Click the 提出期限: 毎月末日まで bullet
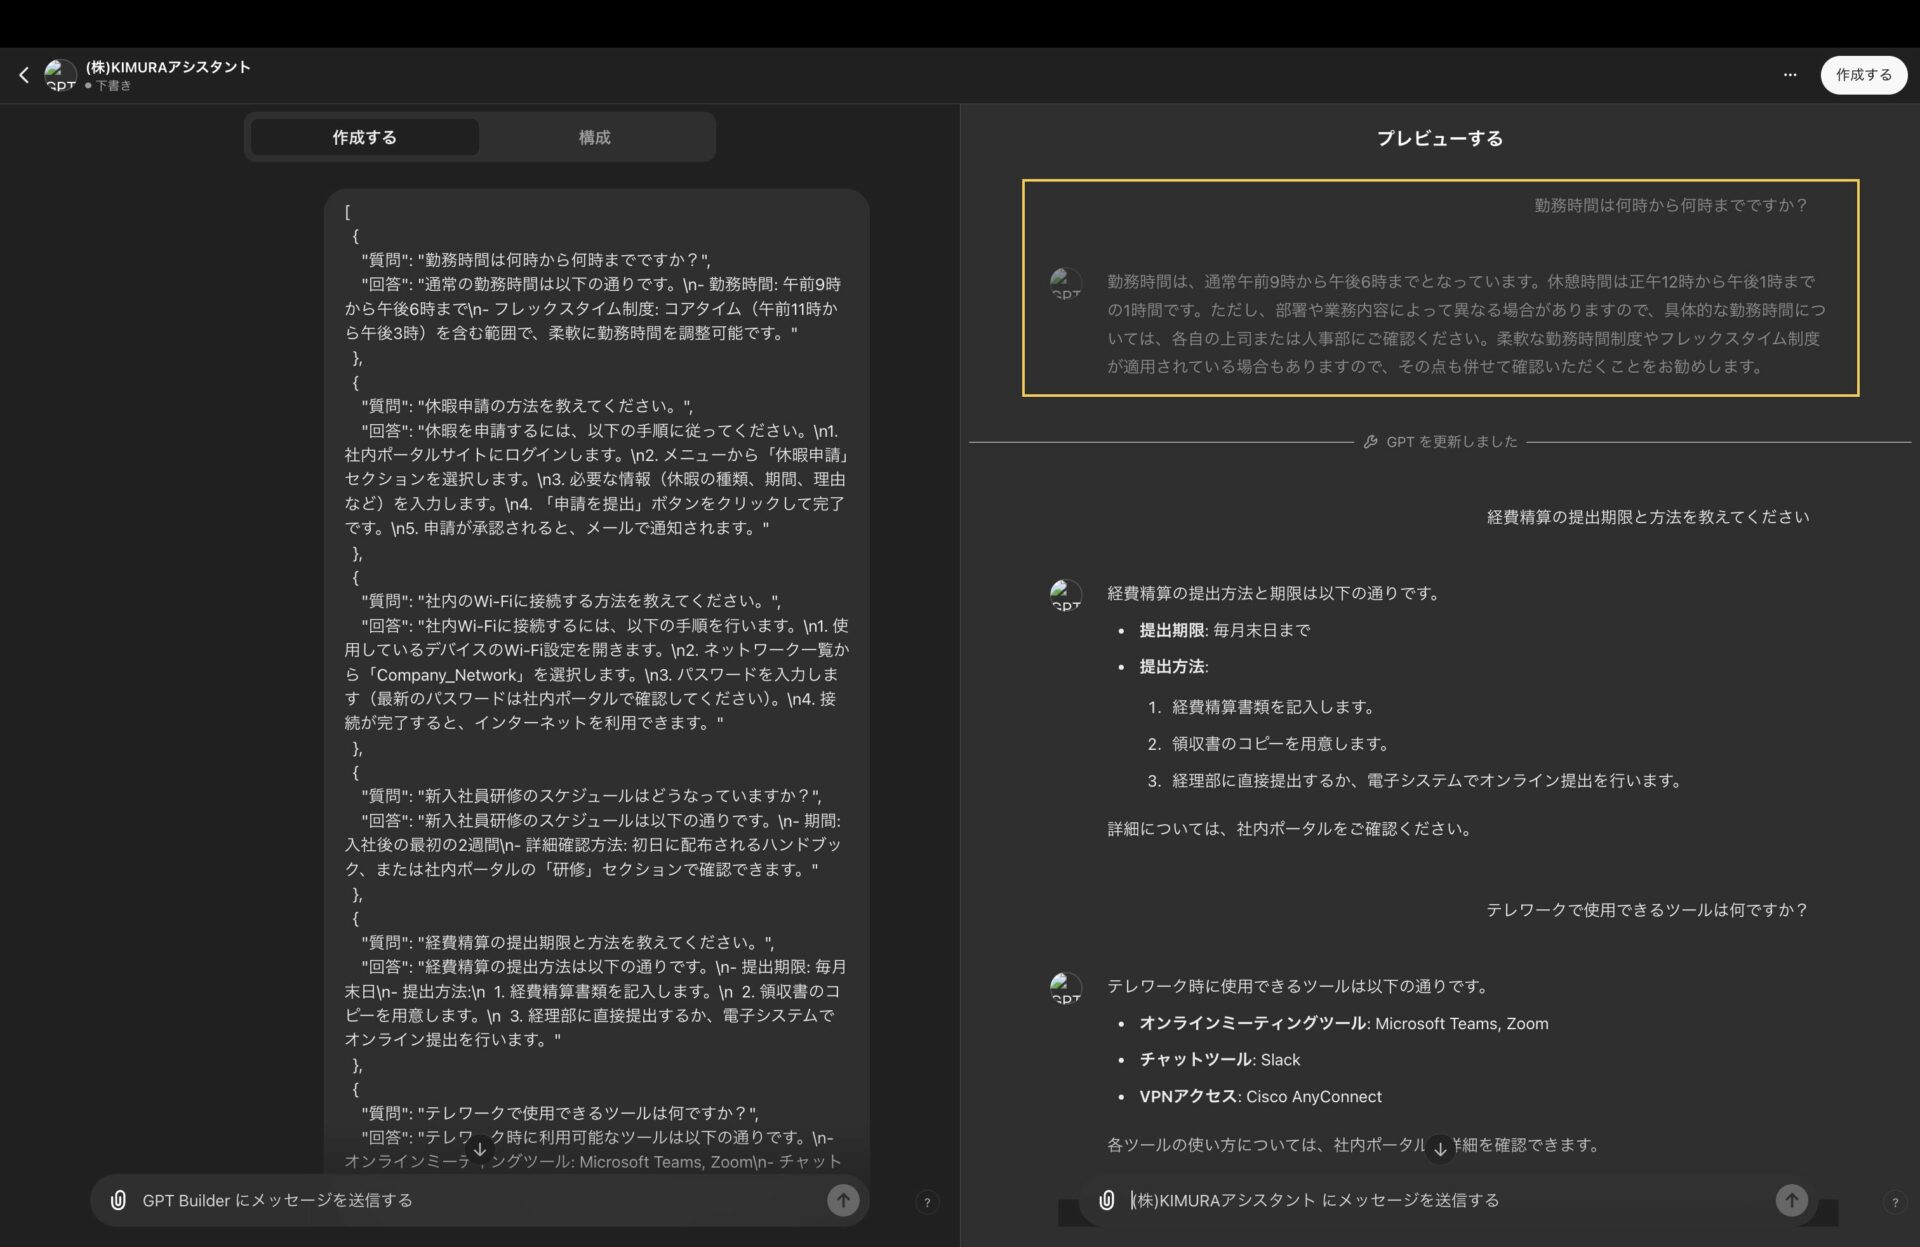Screen dimensions: 1920x1247 1224,630
